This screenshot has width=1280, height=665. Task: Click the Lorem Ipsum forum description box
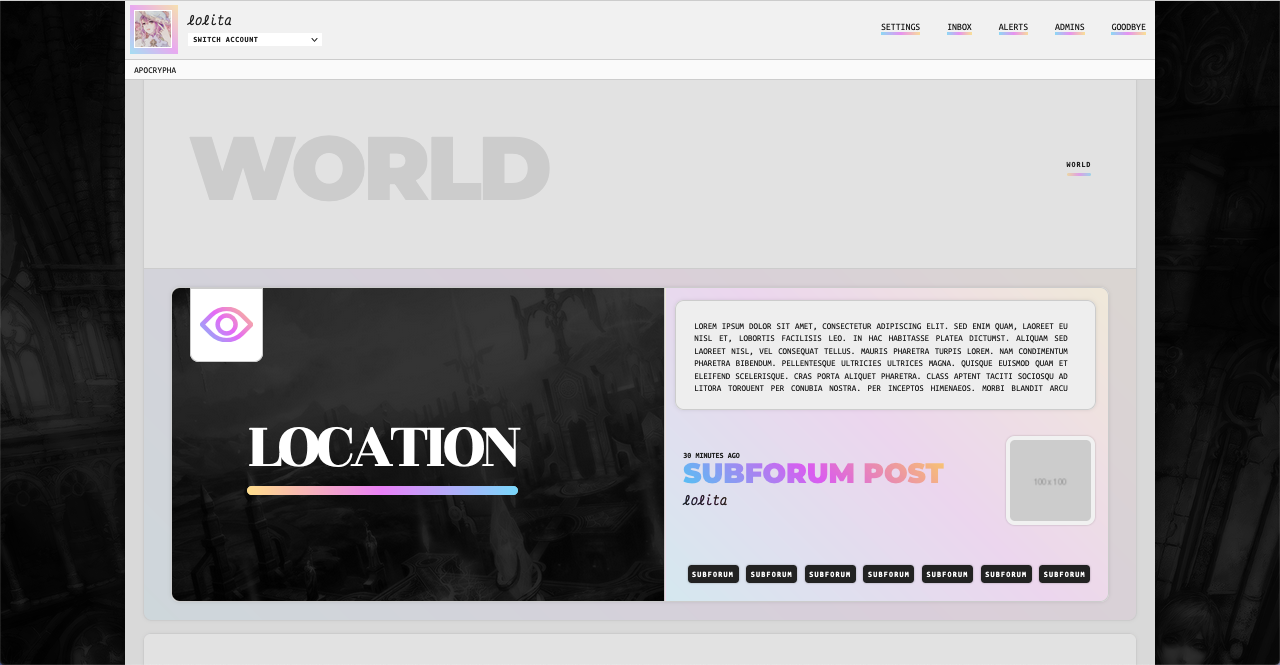885,355
